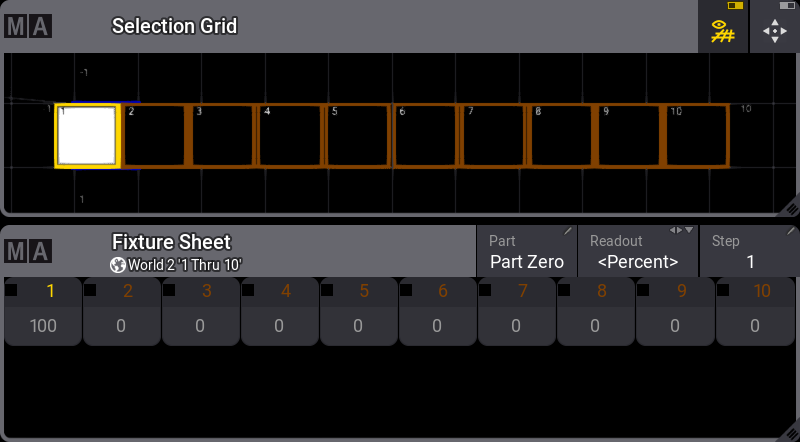Toggle the black square on fixture 5 cell
Screen dimensions: 800x442
tap(327, 290)
